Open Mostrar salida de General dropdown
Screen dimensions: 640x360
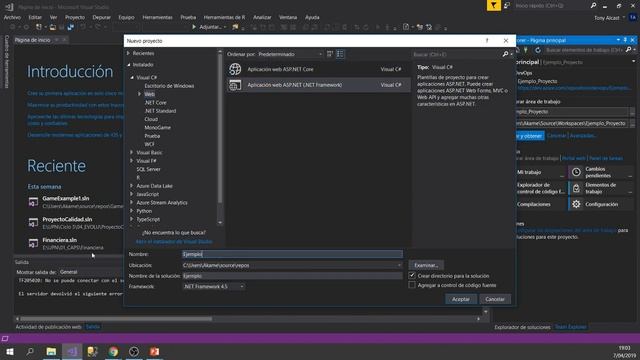click(90, 272)
